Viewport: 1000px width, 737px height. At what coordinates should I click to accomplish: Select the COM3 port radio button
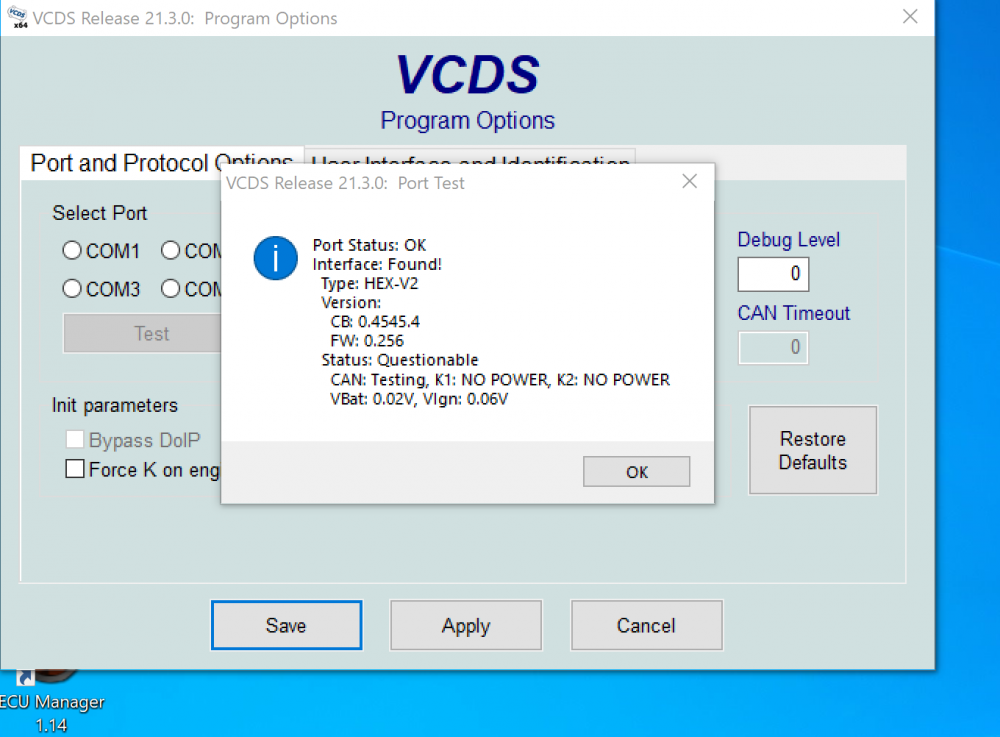pos(72,289)
